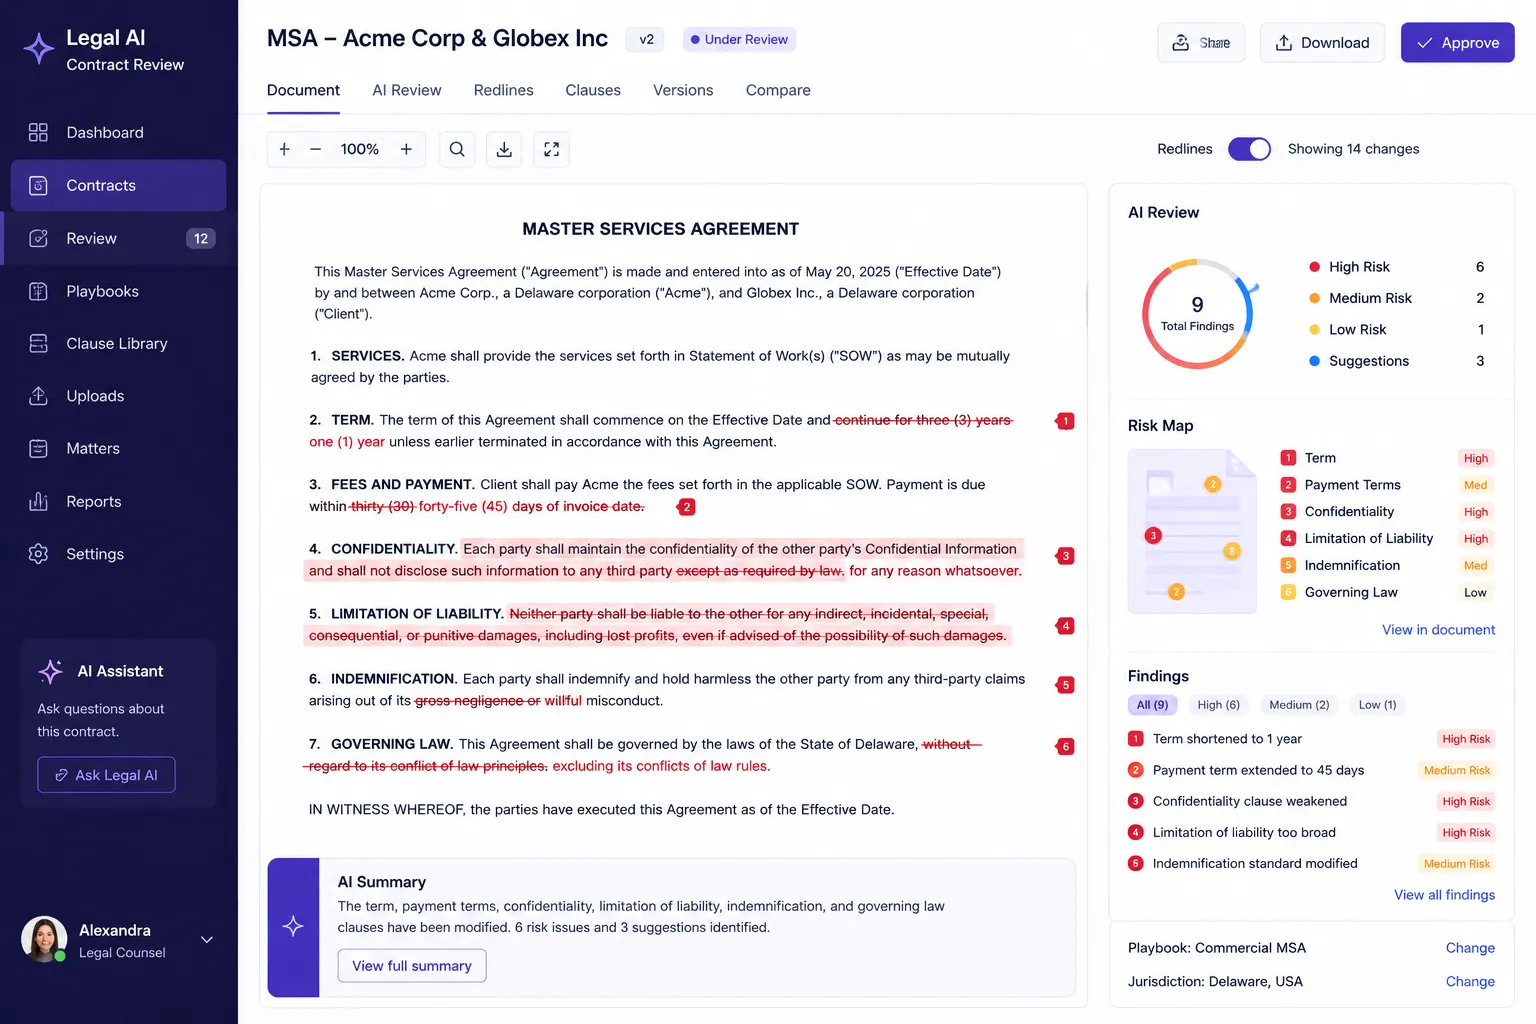Click the 100% zoom level value
This screenshot has width=1536, height=1024.
coord(359,149)
